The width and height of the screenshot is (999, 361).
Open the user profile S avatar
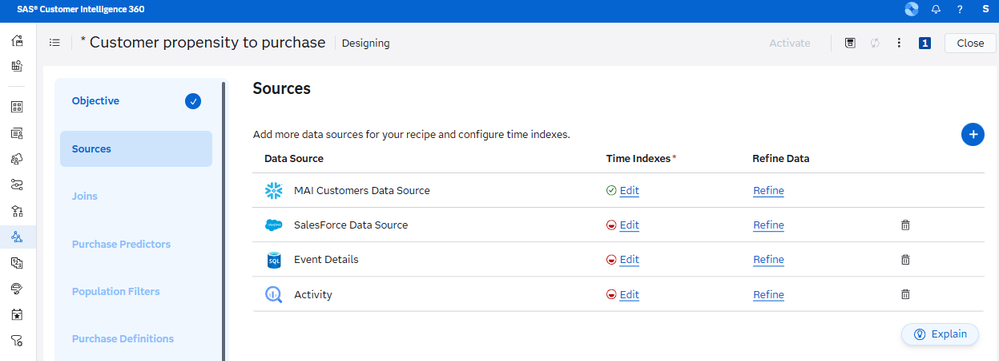tap(986, 9)
